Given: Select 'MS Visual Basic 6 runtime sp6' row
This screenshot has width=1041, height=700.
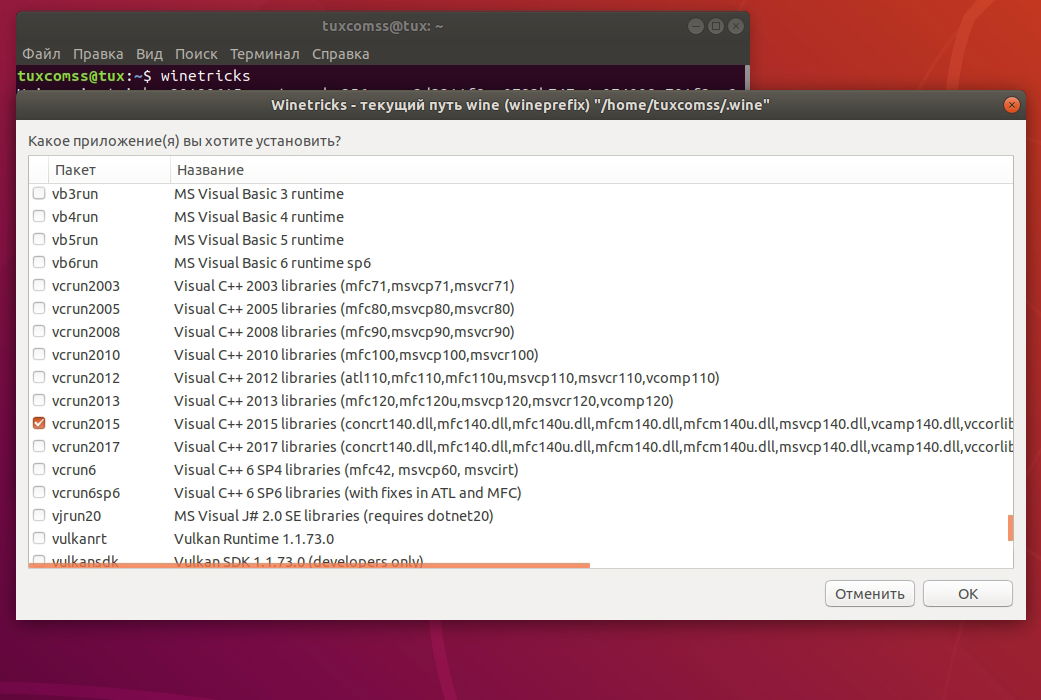Looking at the screenshot, I should [521, 263].
